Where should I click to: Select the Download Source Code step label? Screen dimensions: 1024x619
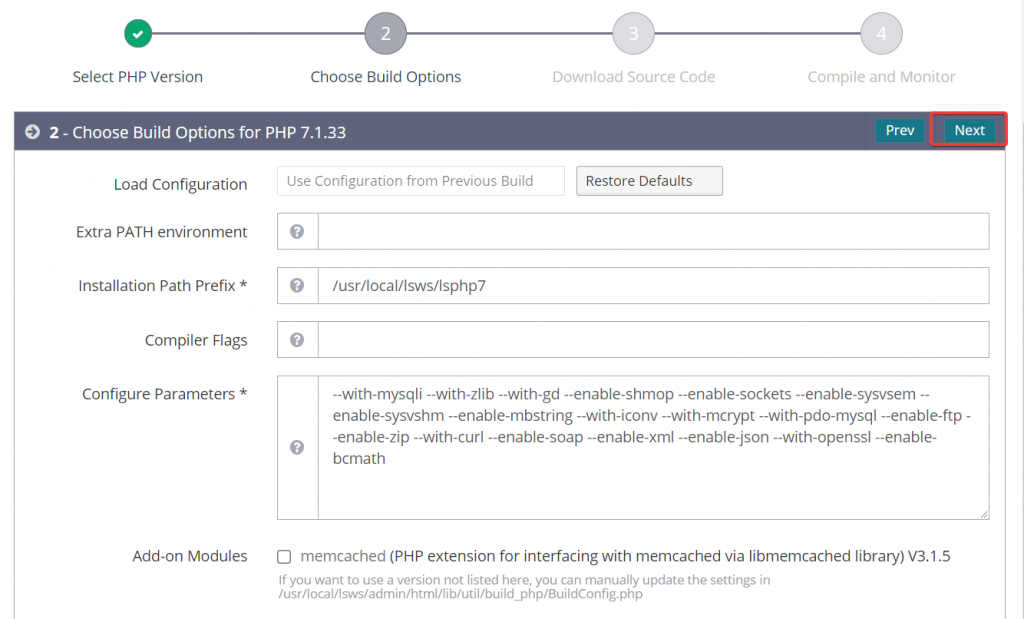point(633,77)
